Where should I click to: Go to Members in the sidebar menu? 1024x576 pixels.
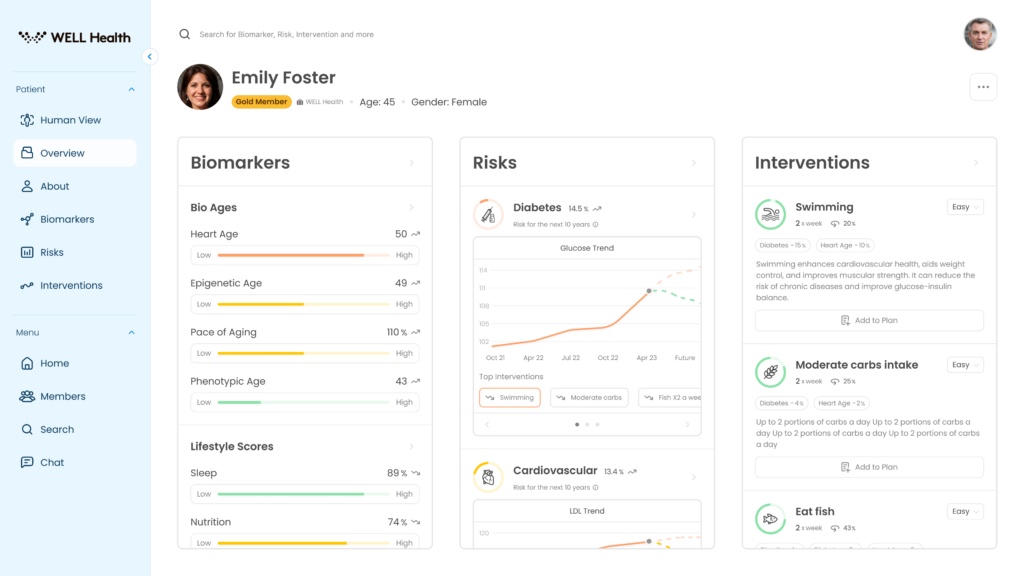point(62,396)
